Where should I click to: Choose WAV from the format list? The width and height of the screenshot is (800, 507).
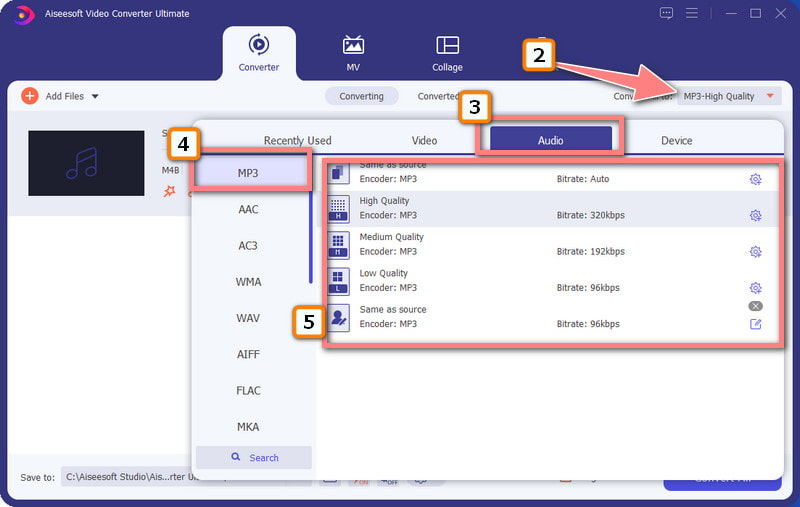tap(248, 318)
